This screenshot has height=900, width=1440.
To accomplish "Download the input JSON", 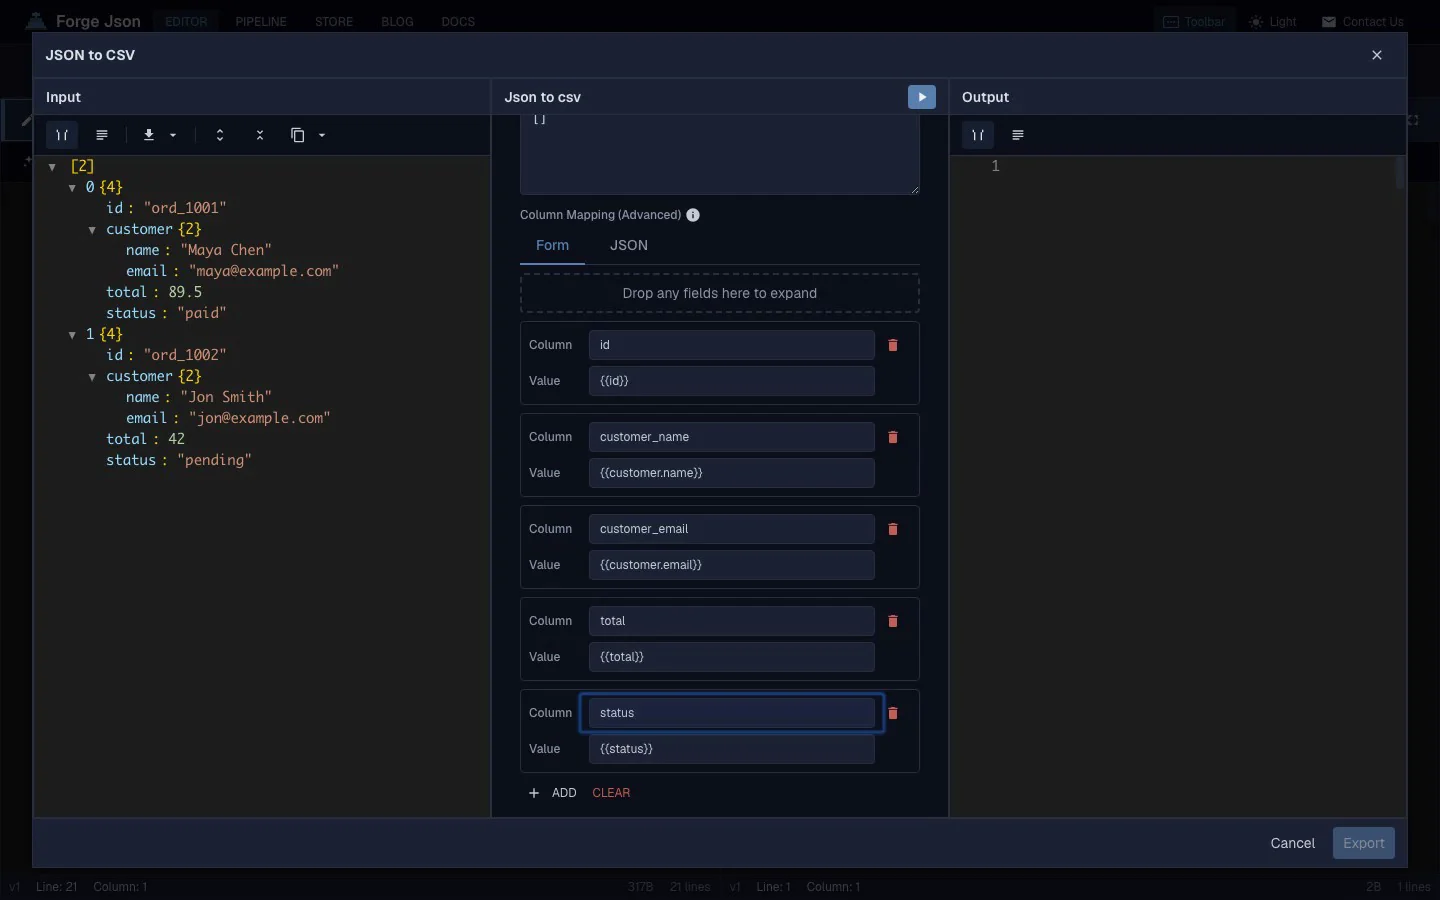I will 150,135.
